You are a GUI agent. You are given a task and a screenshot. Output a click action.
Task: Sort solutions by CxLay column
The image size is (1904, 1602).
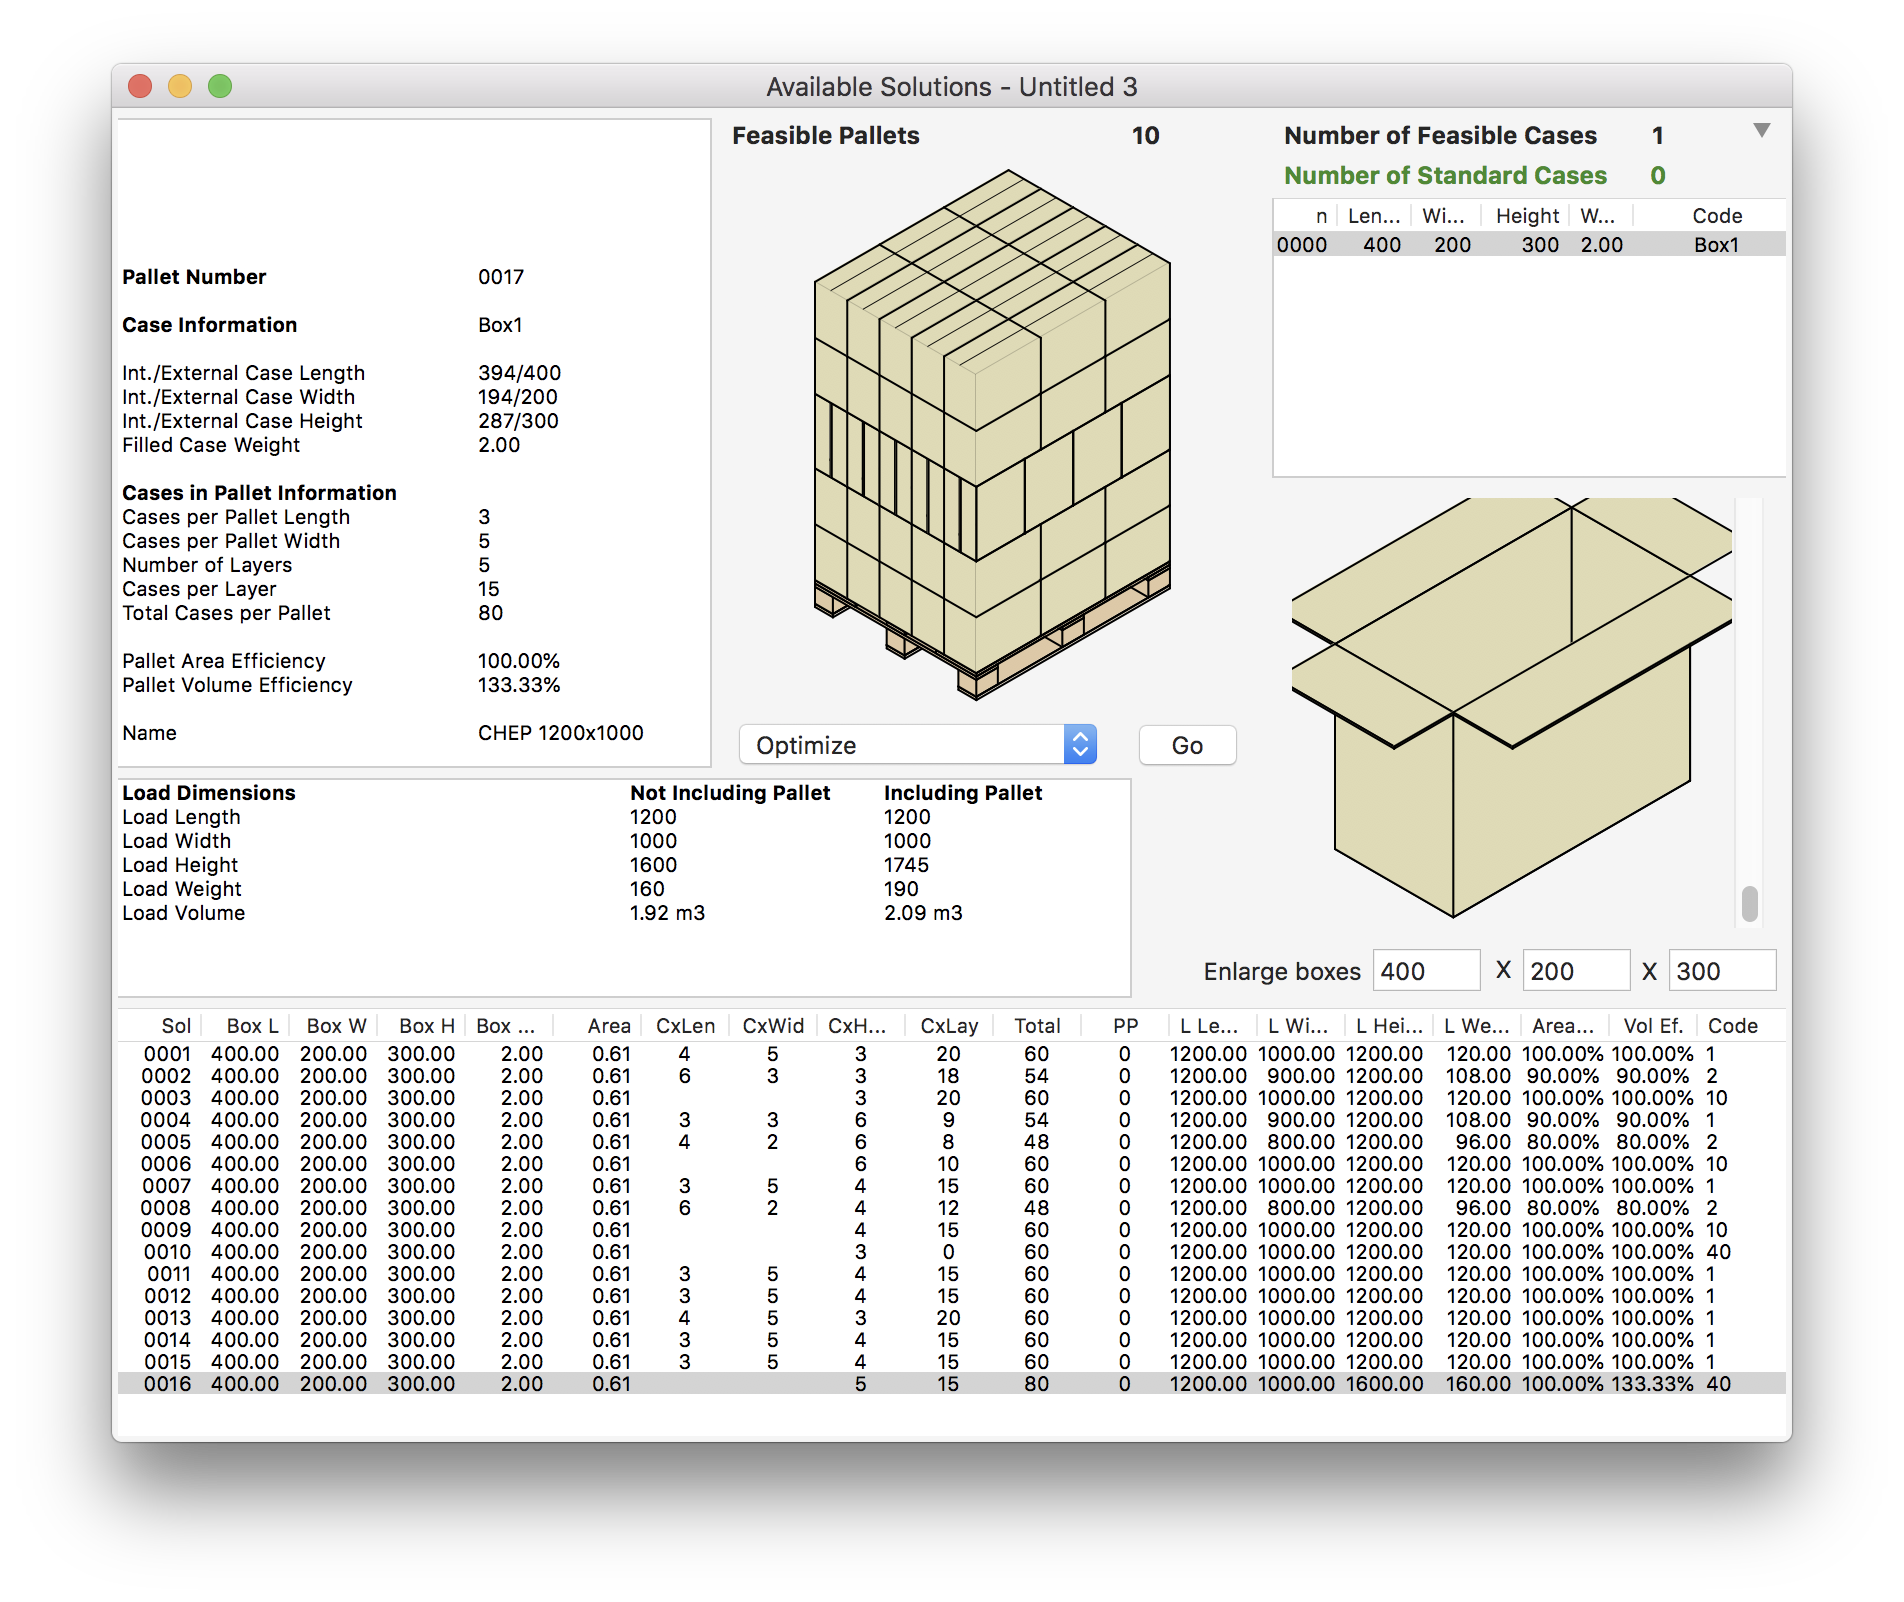pos(949,1026)
